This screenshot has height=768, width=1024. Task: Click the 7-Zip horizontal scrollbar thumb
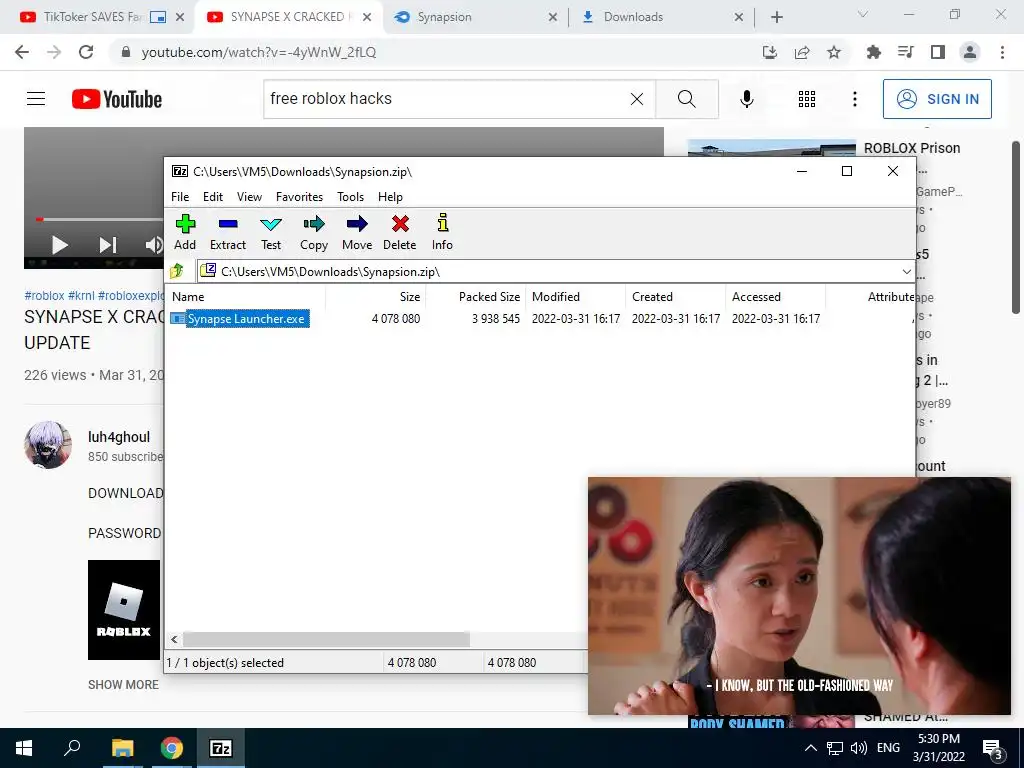(326, 639)
